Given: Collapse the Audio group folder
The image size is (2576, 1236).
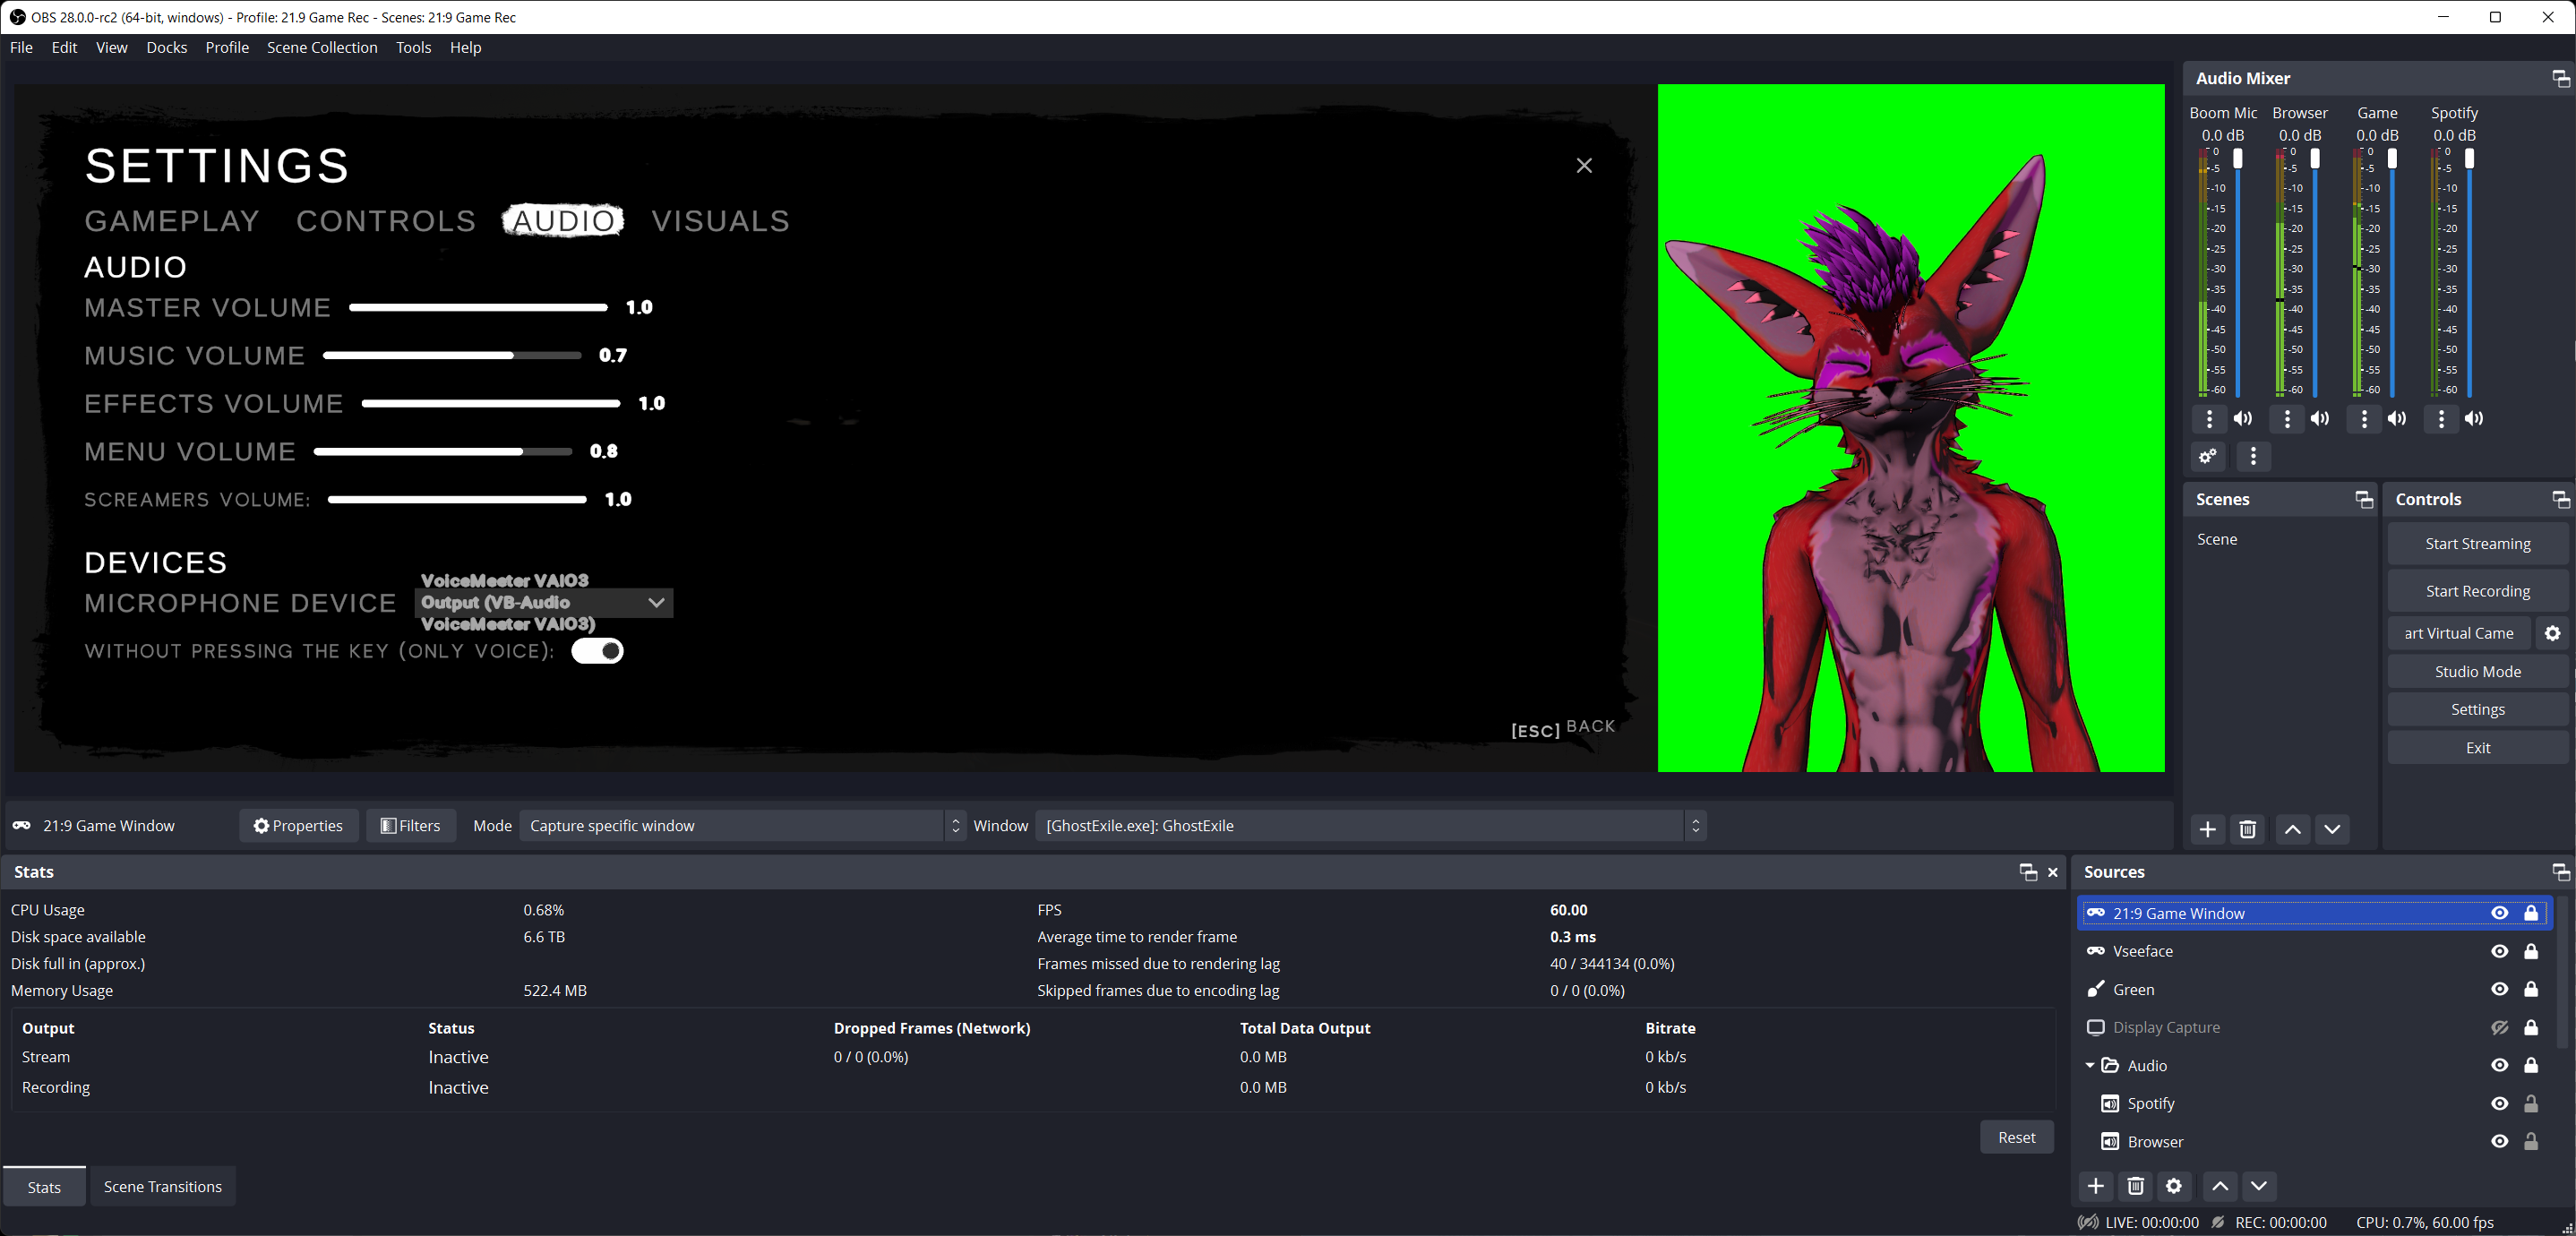Looking at the screenshot, I should [x=2090, y=1066].
